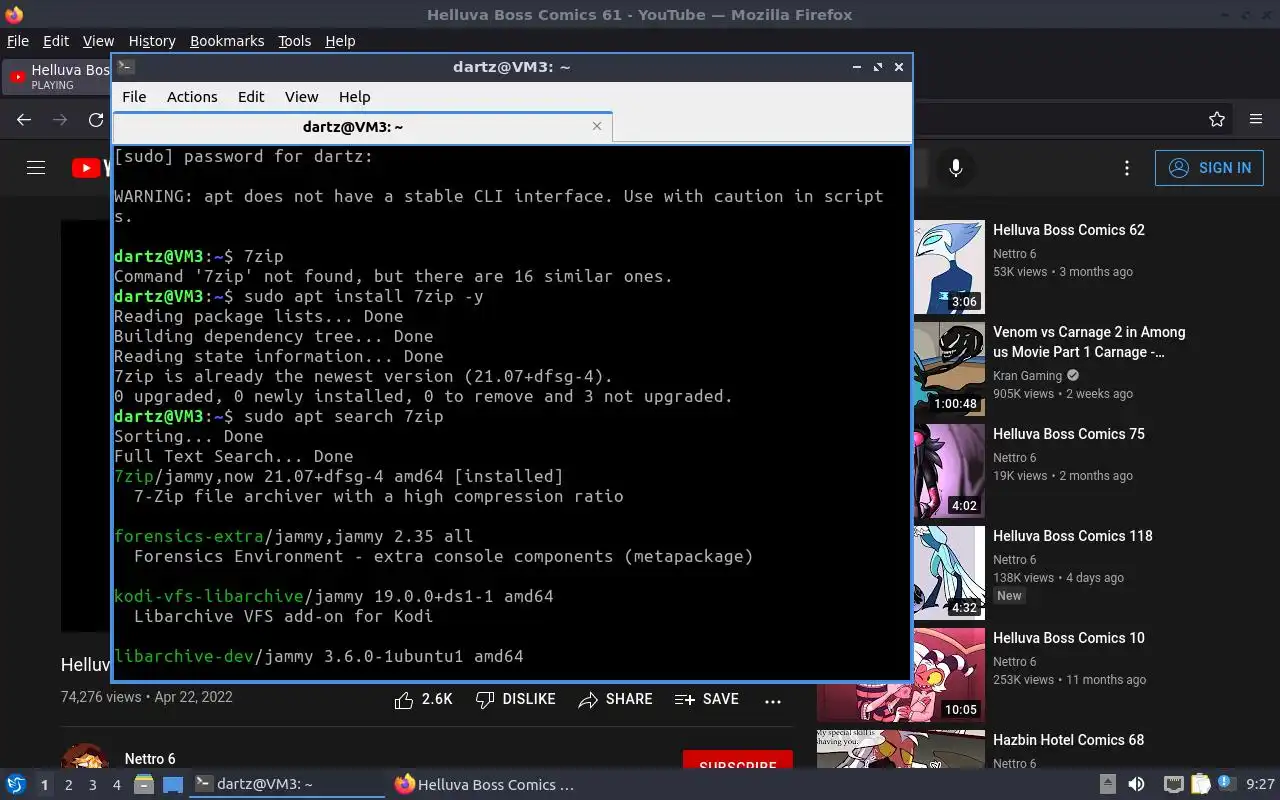Click terminal window title bar icon
Viewport: 1280px width, 800px height.
click(x=125, y=67)
